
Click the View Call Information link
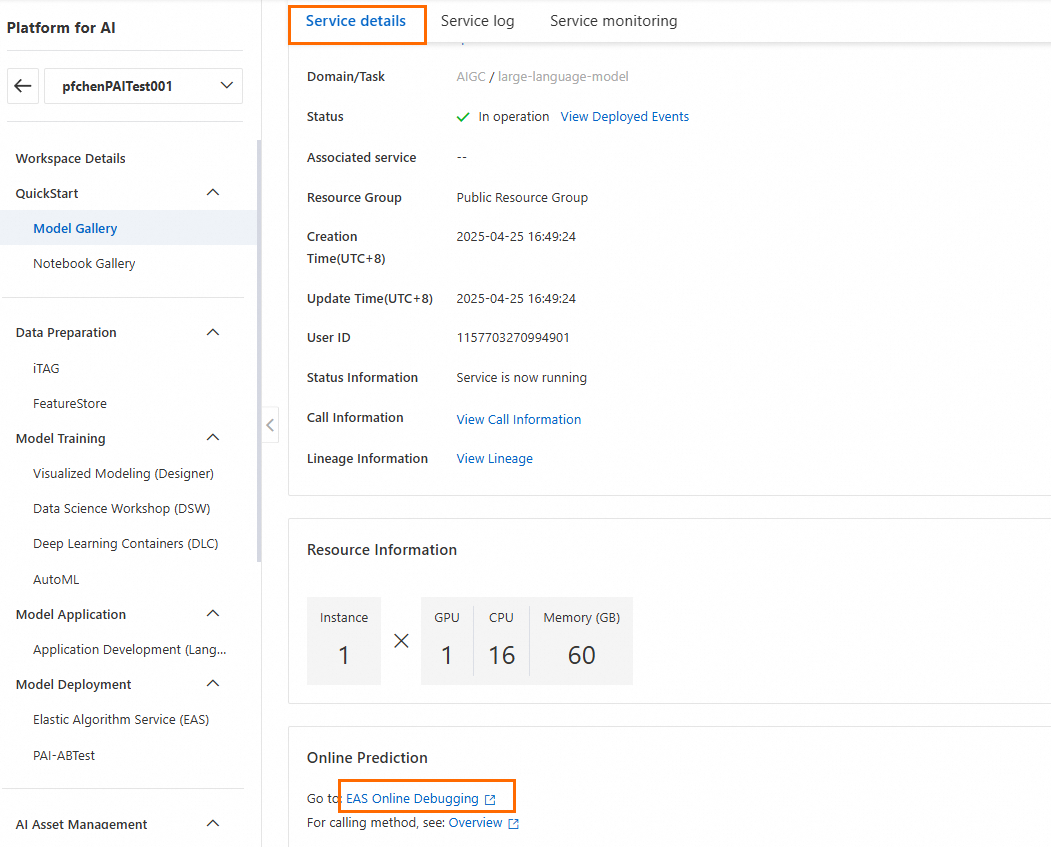[518, 419]
